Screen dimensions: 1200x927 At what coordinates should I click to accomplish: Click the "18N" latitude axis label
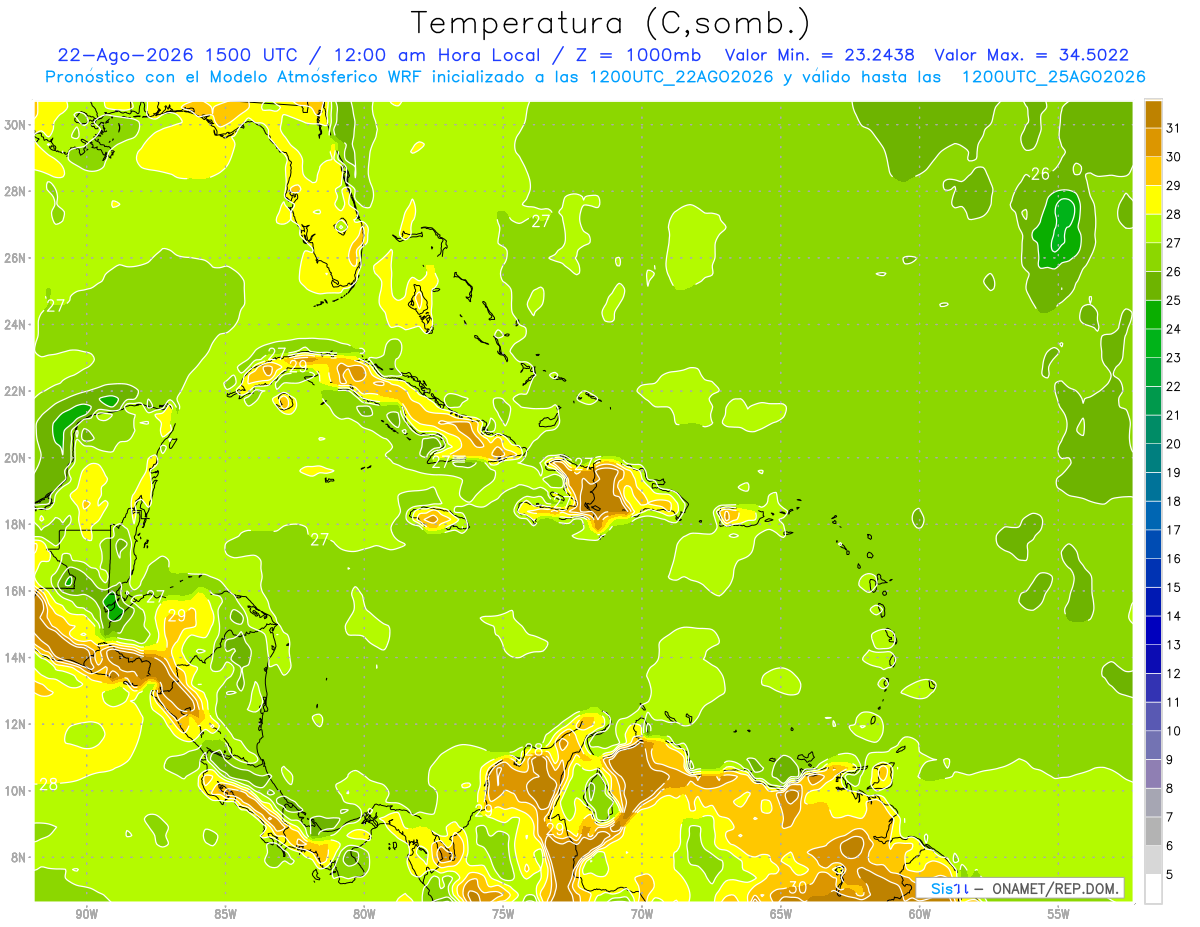point(16,524)
